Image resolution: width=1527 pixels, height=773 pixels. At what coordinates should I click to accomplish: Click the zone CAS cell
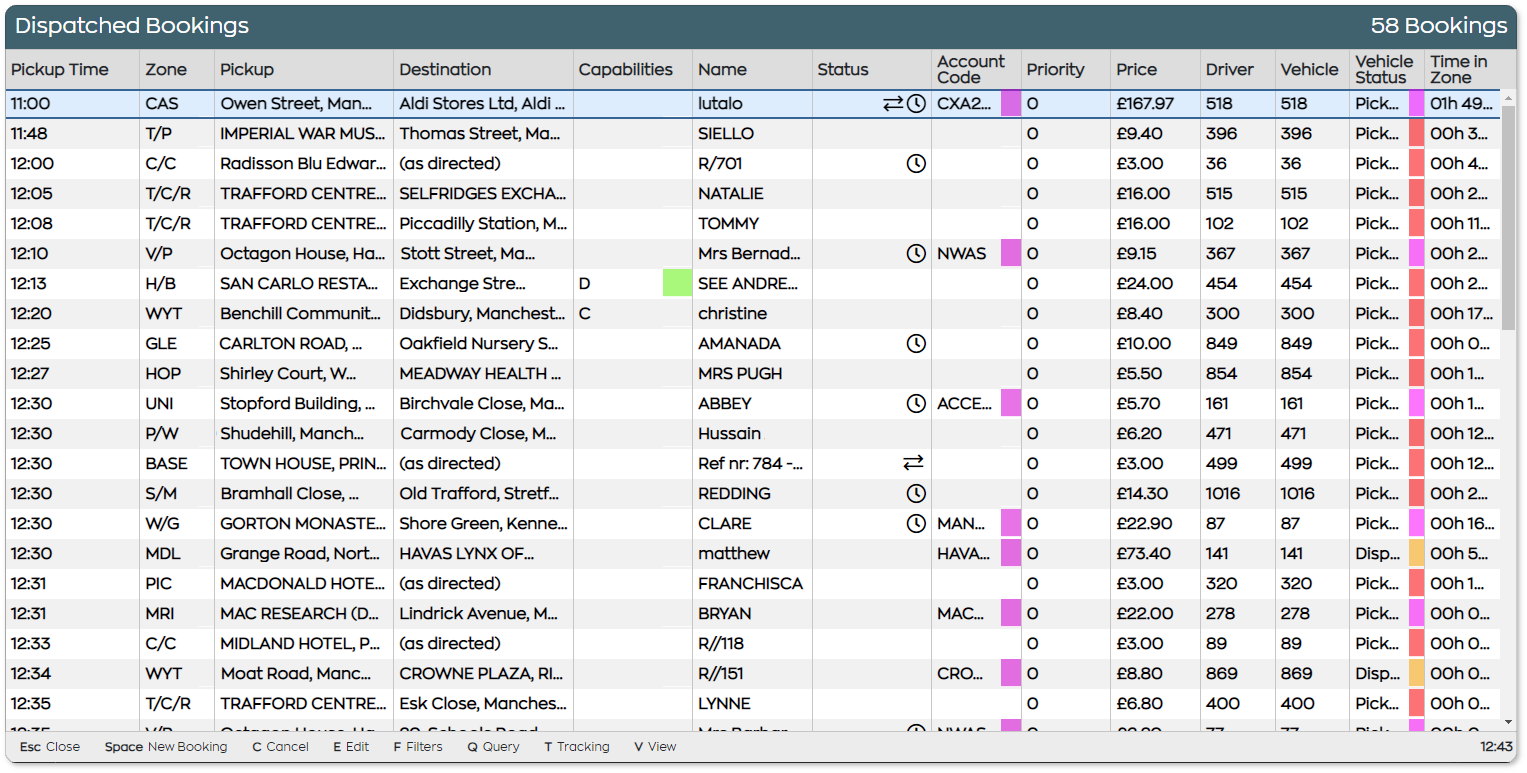[x=177, y=103]
